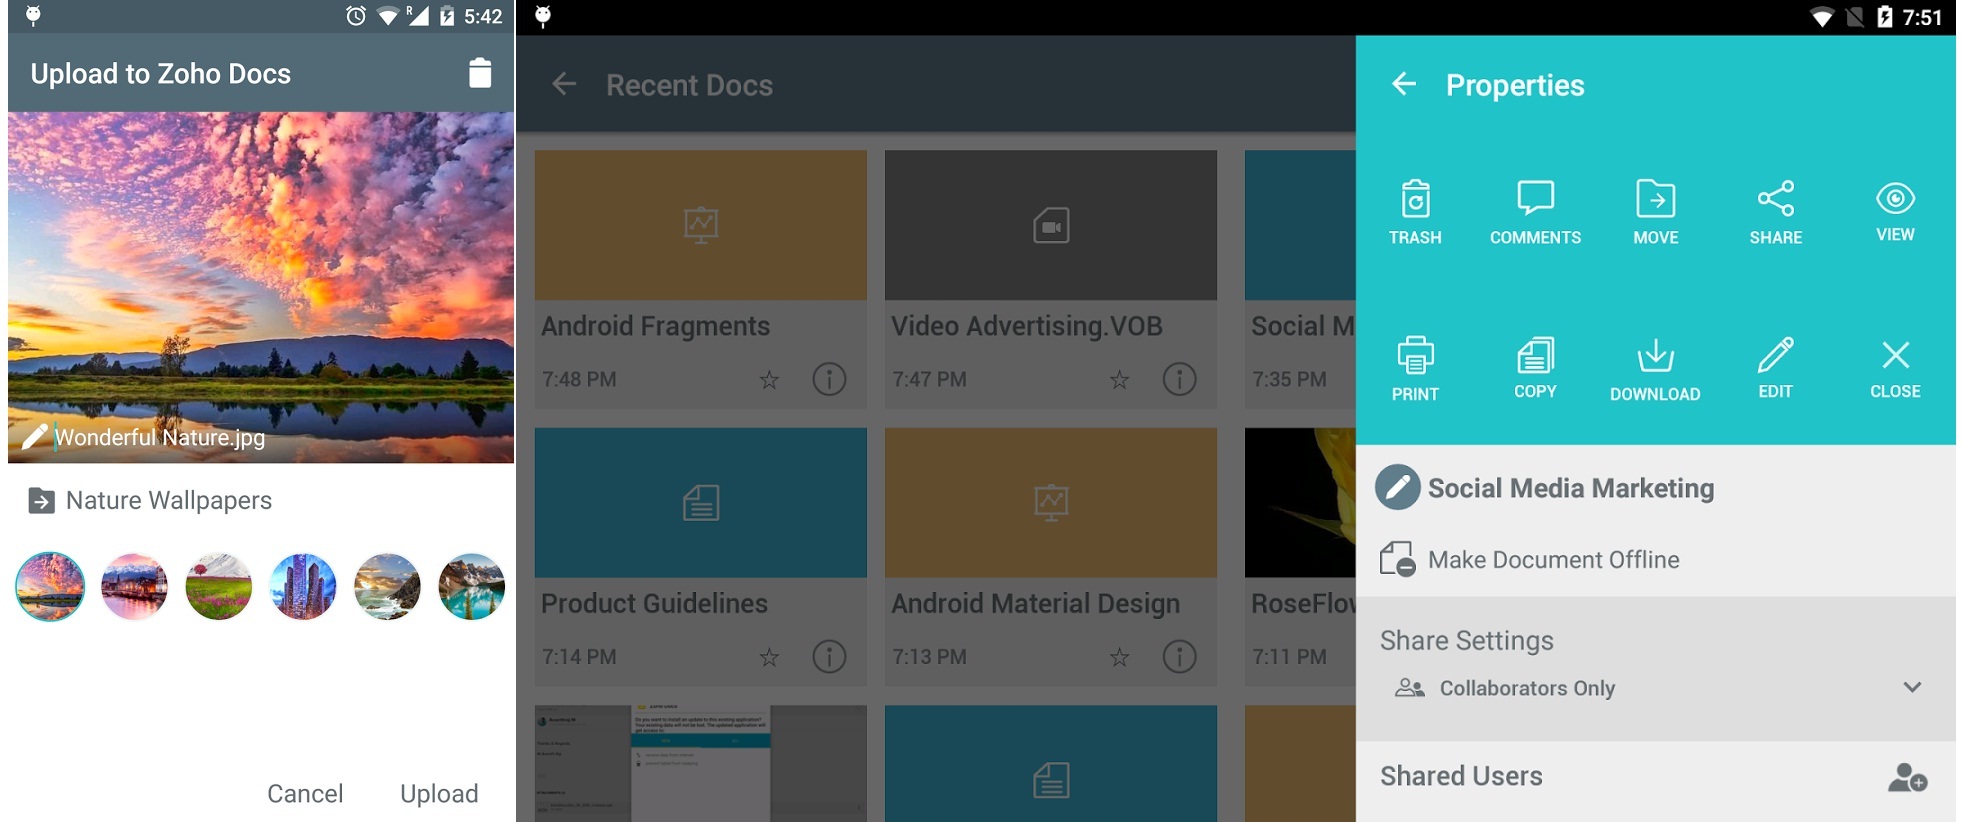Tap the 7:48 PM timestamp under Android Fragments

579,379
